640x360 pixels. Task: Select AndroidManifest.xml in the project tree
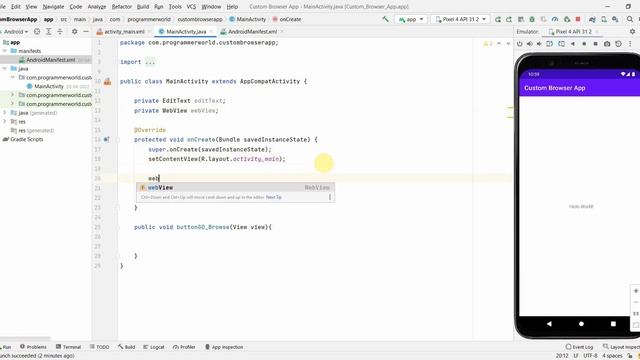pos(51,60)
